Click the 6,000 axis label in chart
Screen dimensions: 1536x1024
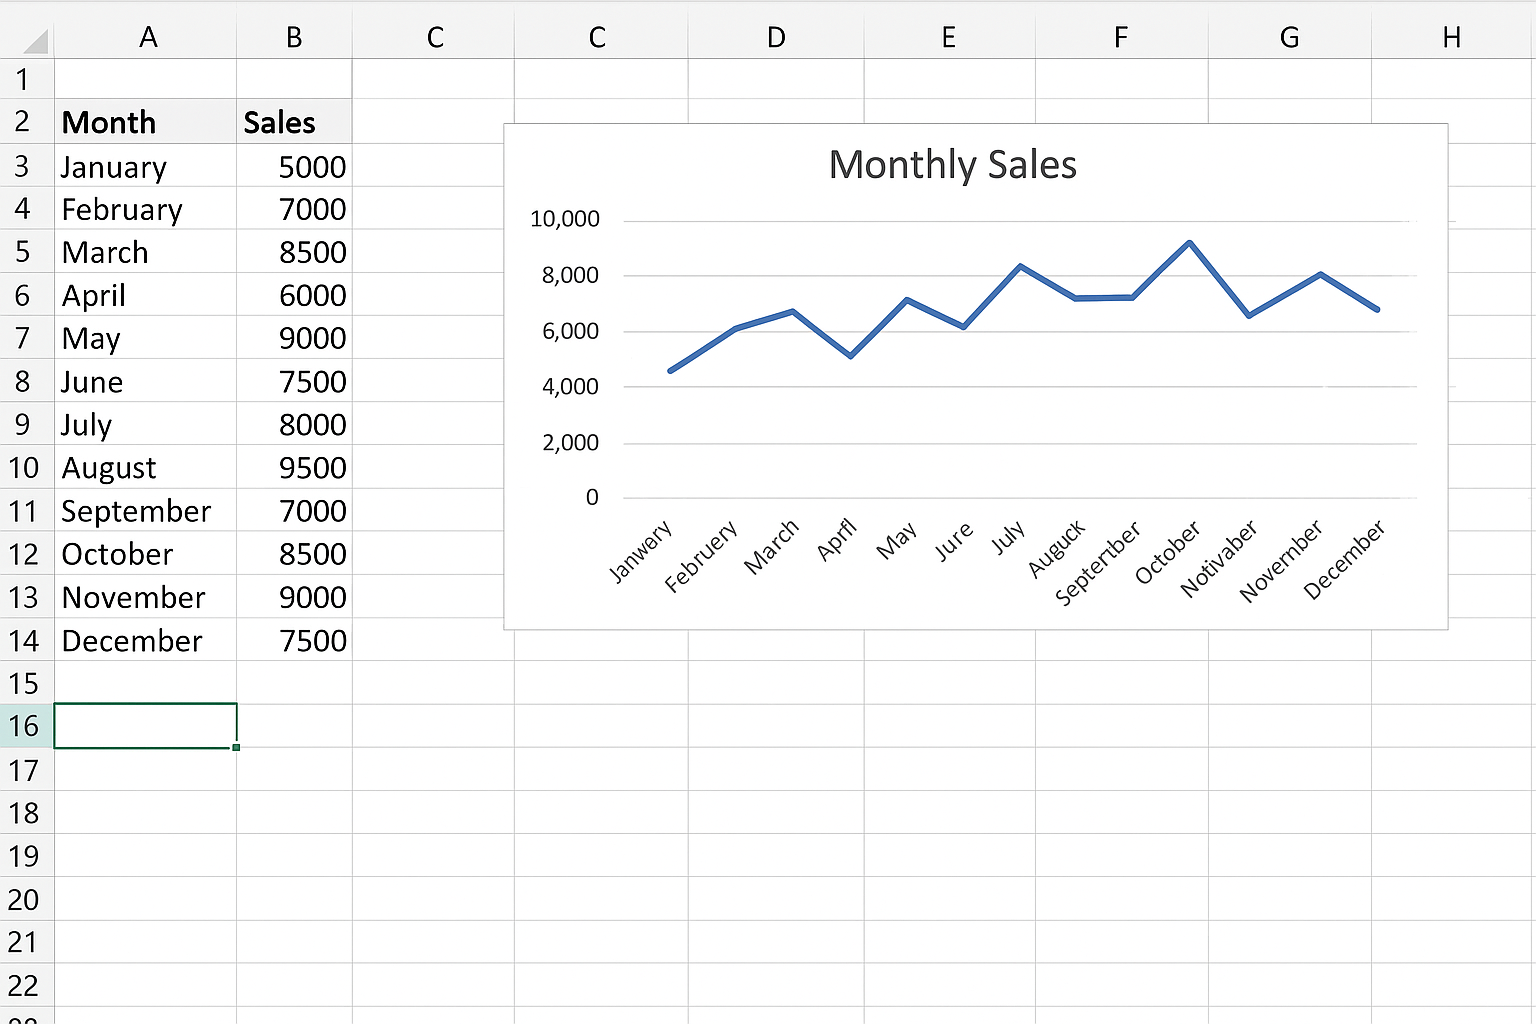[x=570, y=331]
